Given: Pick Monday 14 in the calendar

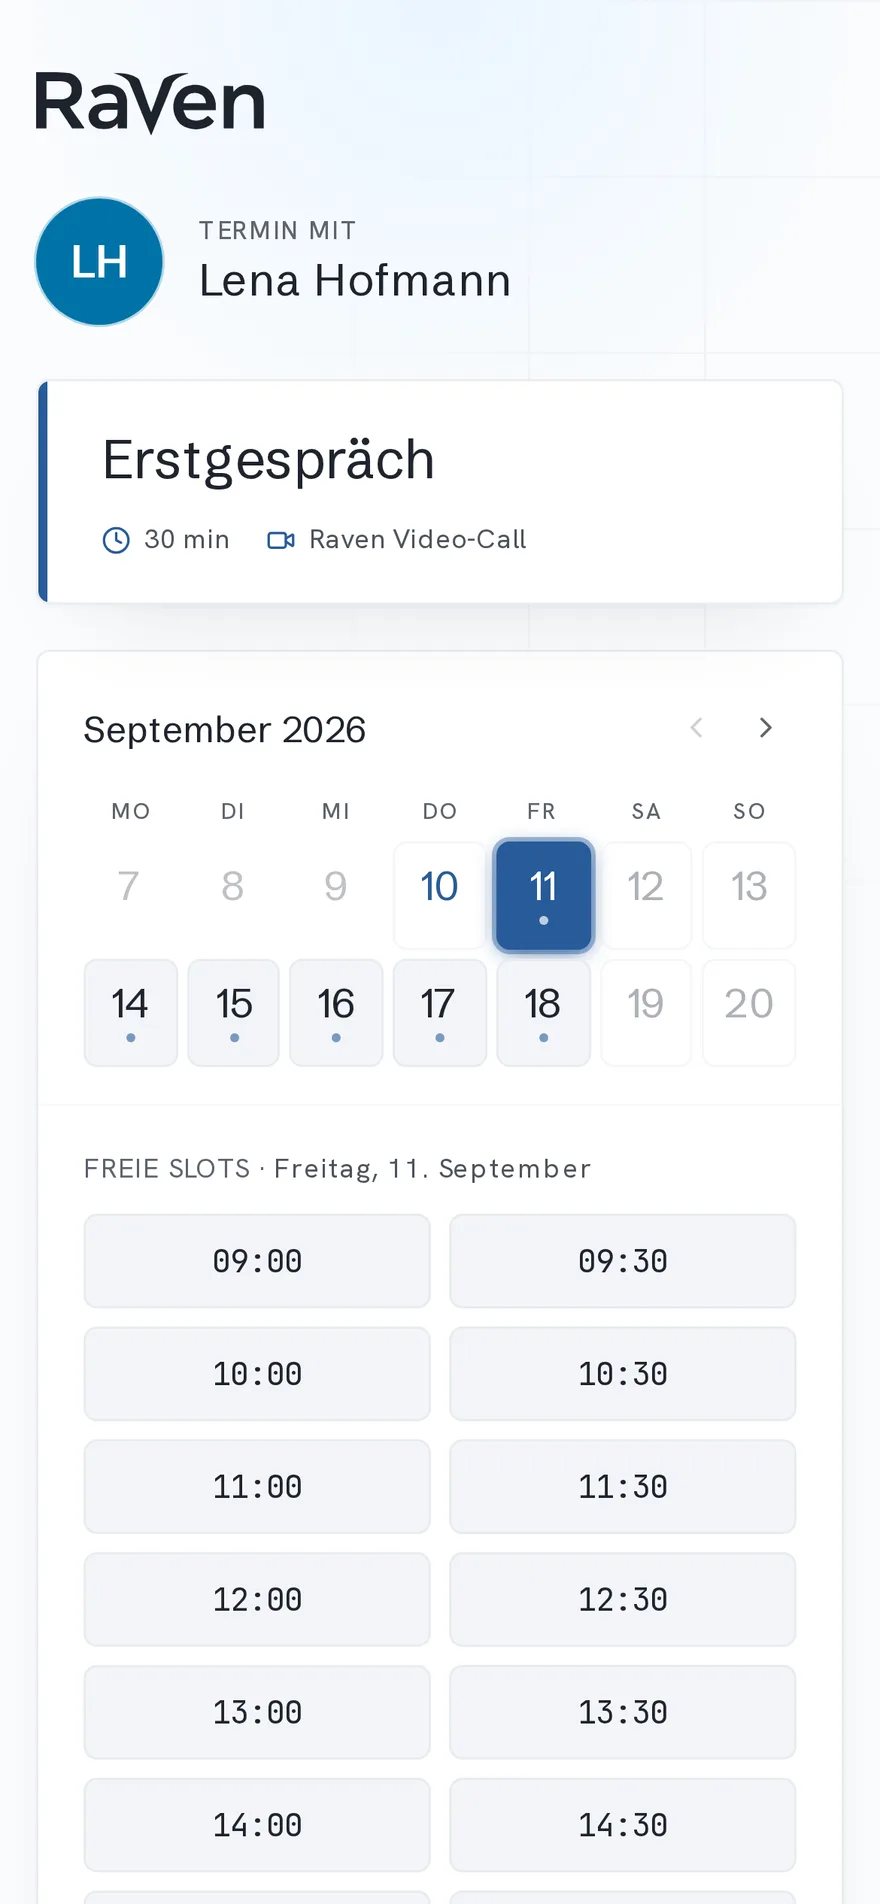Looking at the screenshot, I should tap(131, 1013).
